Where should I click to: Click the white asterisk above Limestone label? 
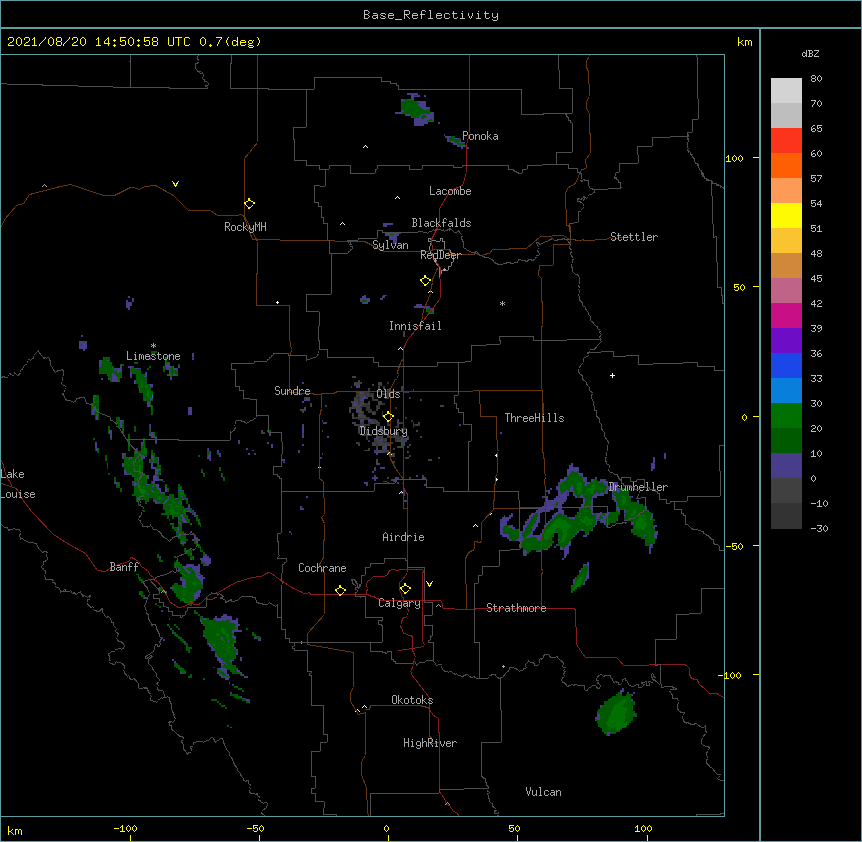click(153, 346)
